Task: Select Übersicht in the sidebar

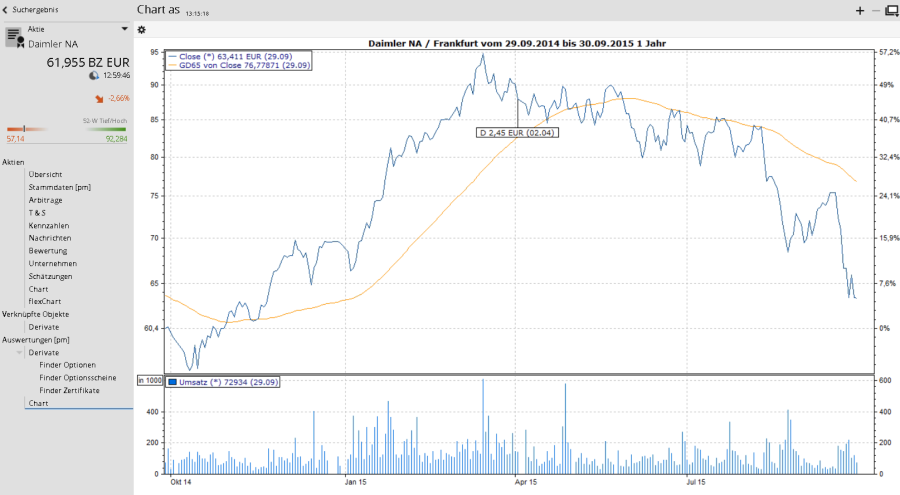Action: pyautogui.click(x=45, y=174)
